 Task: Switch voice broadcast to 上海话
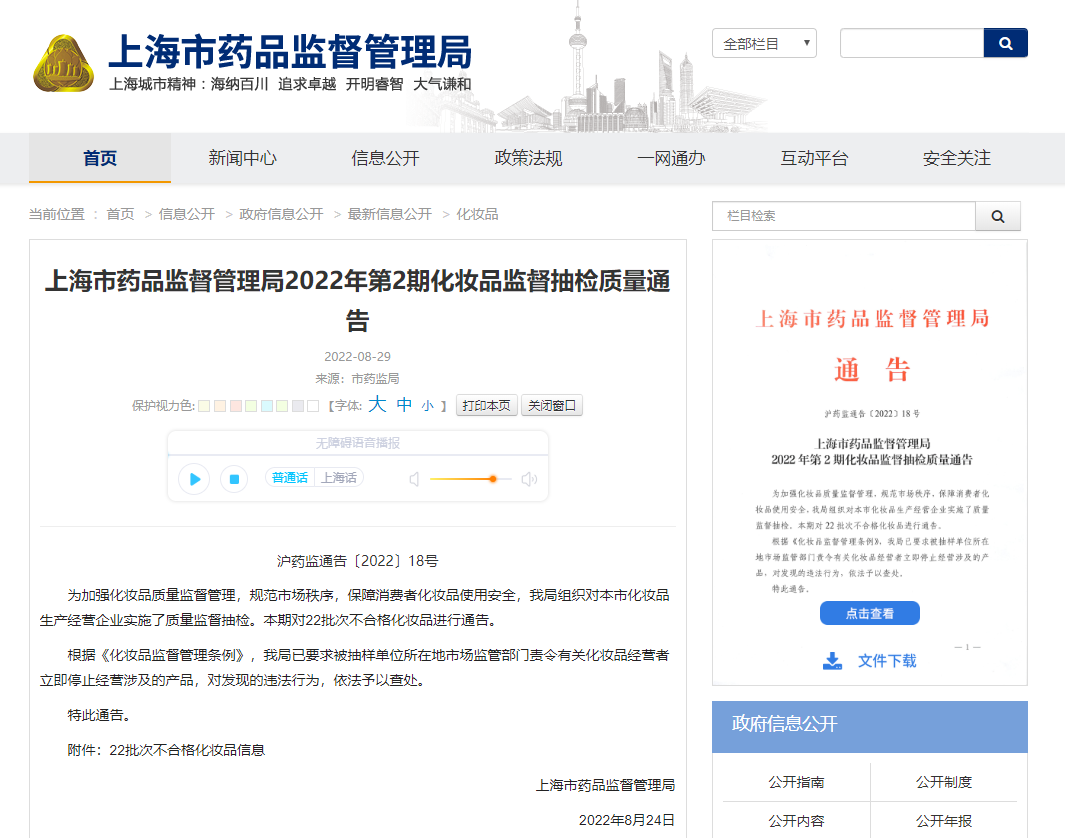[x=338, y=478]
